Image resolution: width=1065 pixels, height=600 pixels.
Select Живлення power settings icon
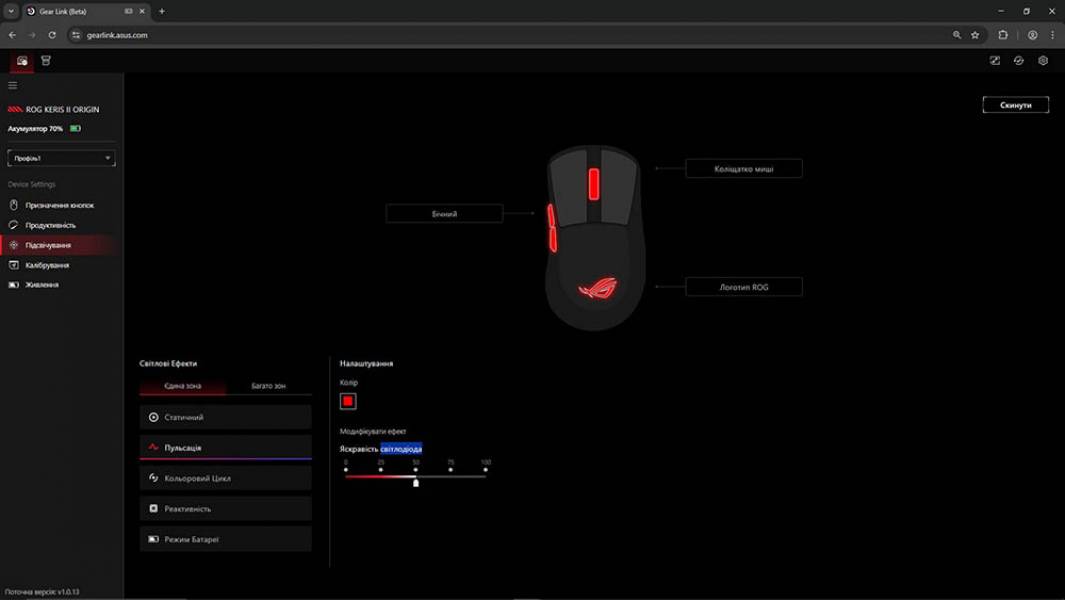pos(14,284)
